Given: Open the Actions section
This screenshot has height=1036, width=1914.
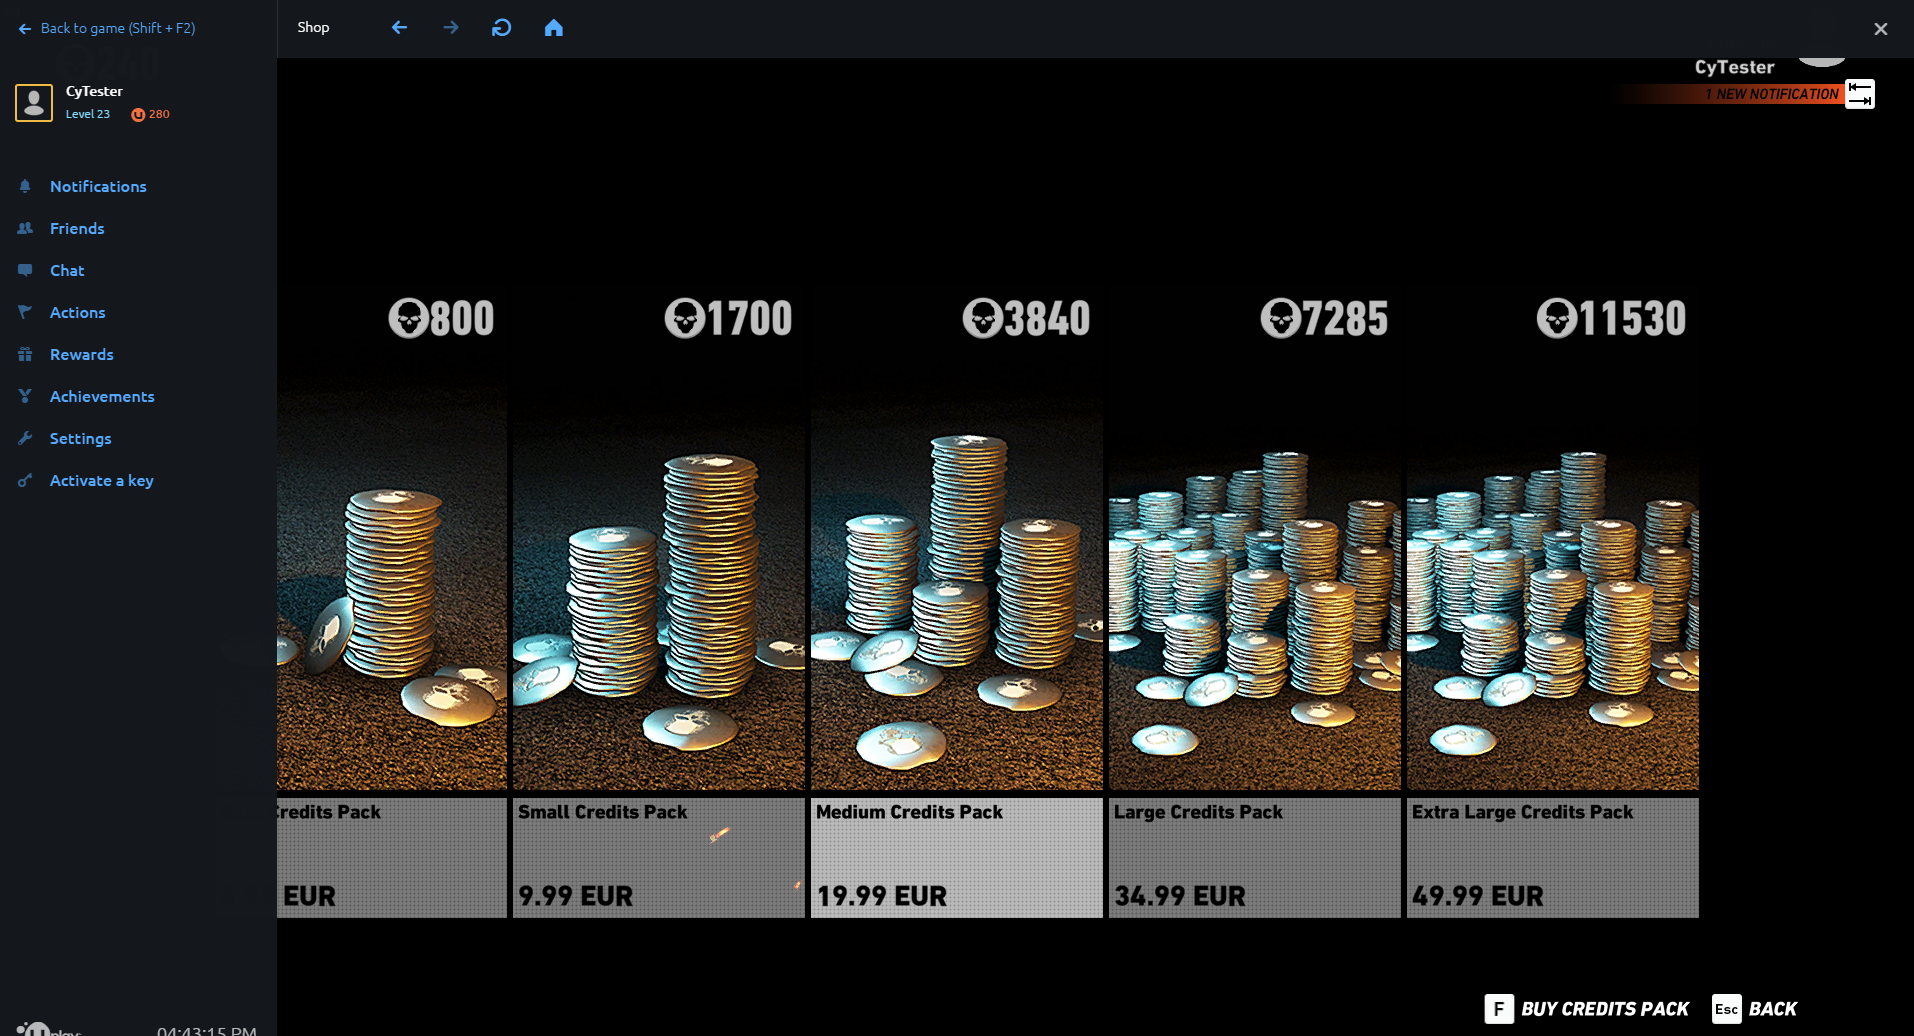Looking at the screenshot, I should (77, 312).
